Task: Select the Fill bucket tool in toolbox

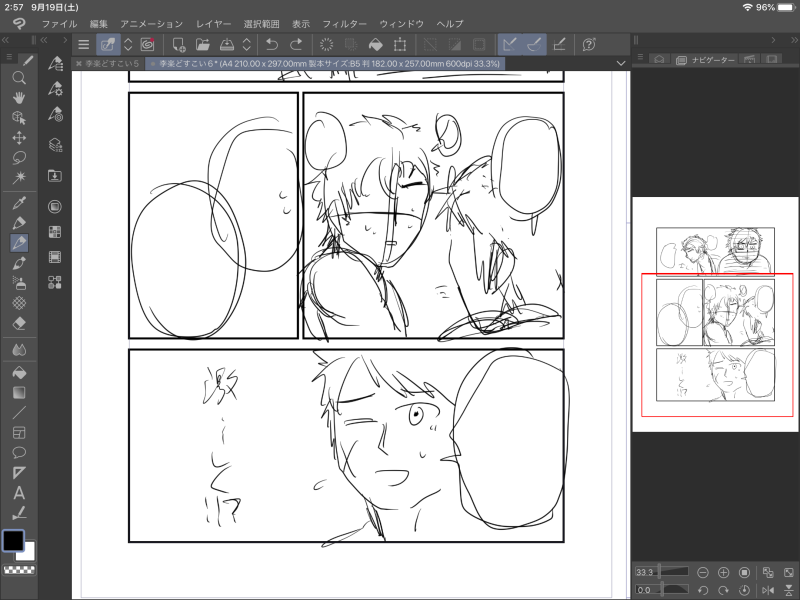Action: (19, 373)
